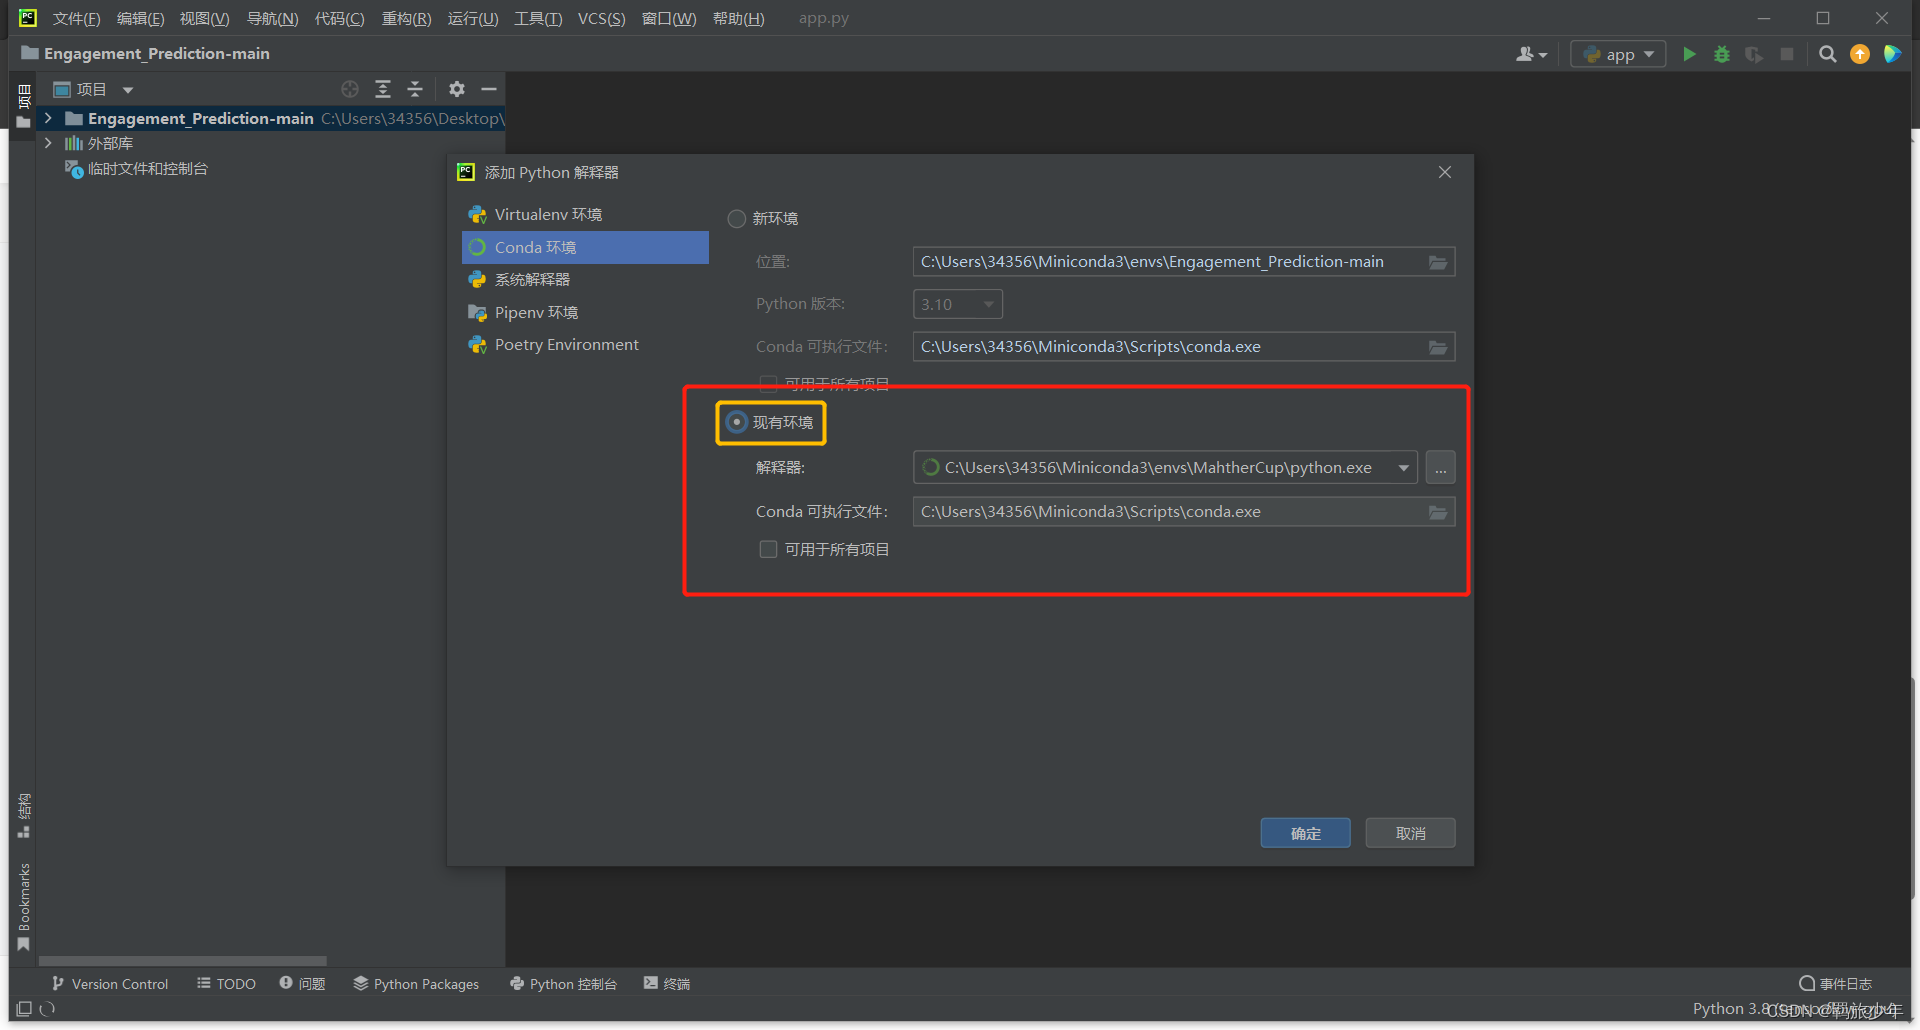Click the JetBrains Toolbox icon at top right

1892,54
